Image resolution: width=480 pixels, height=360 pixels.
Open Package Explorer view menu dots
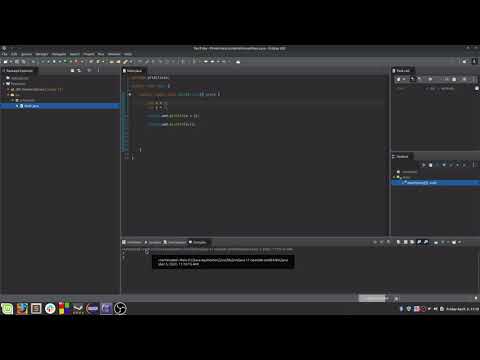click(x=98, y=71)
